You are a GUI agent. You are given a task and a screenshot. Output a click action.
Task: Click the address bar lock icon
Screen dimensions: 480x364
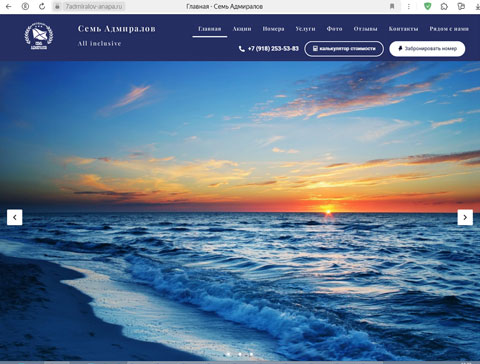57,6
